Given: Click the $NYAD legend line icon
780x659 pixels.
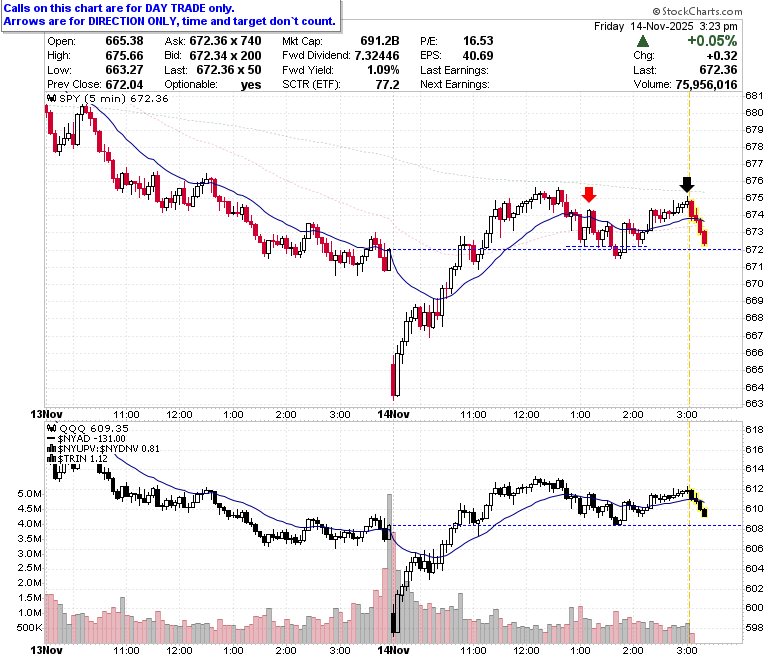Looking at the screenshot, I should pos(52,439).
